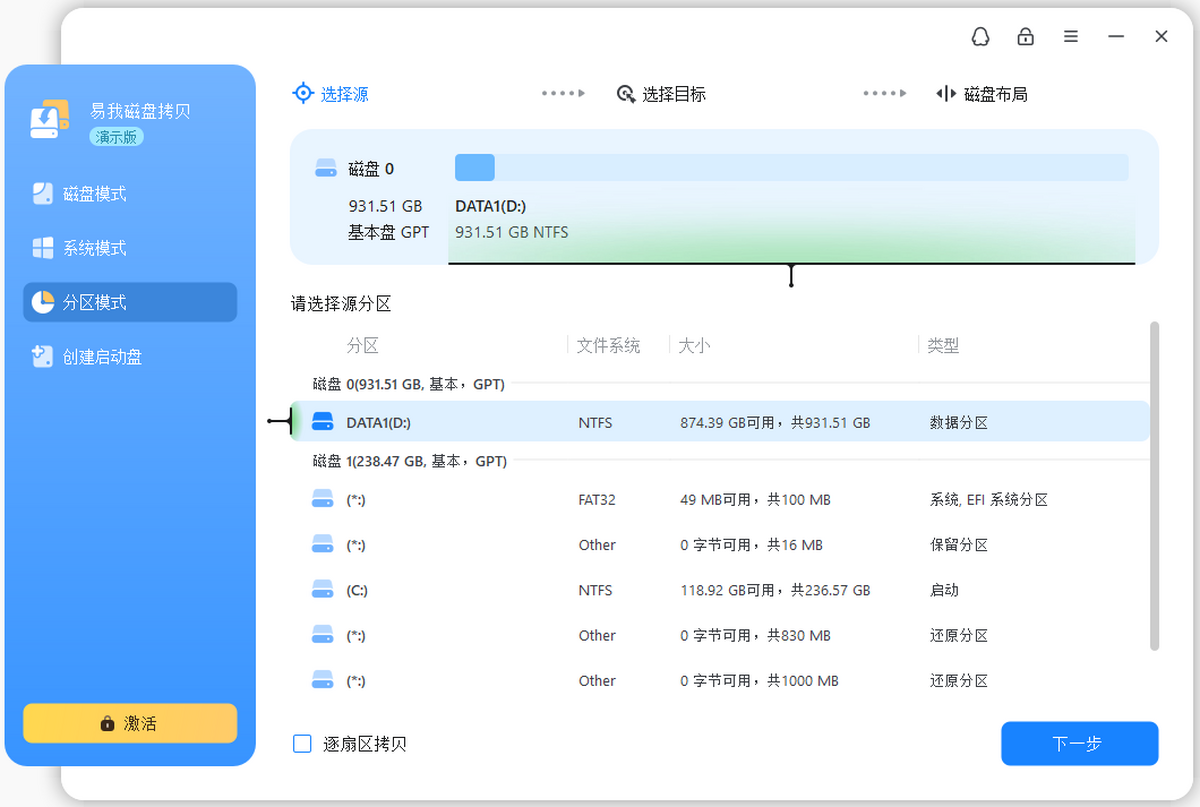Click the 系统, EFI 系统分区 type cell
The width and height of the screenshot is (1200, 807).
tap(989, 499)
